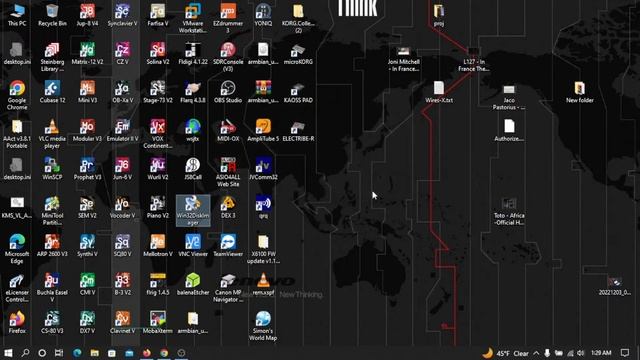The image size is (640, 360).
Task: Select the OBS Studio shortcut
Action: tap(228, 92)
